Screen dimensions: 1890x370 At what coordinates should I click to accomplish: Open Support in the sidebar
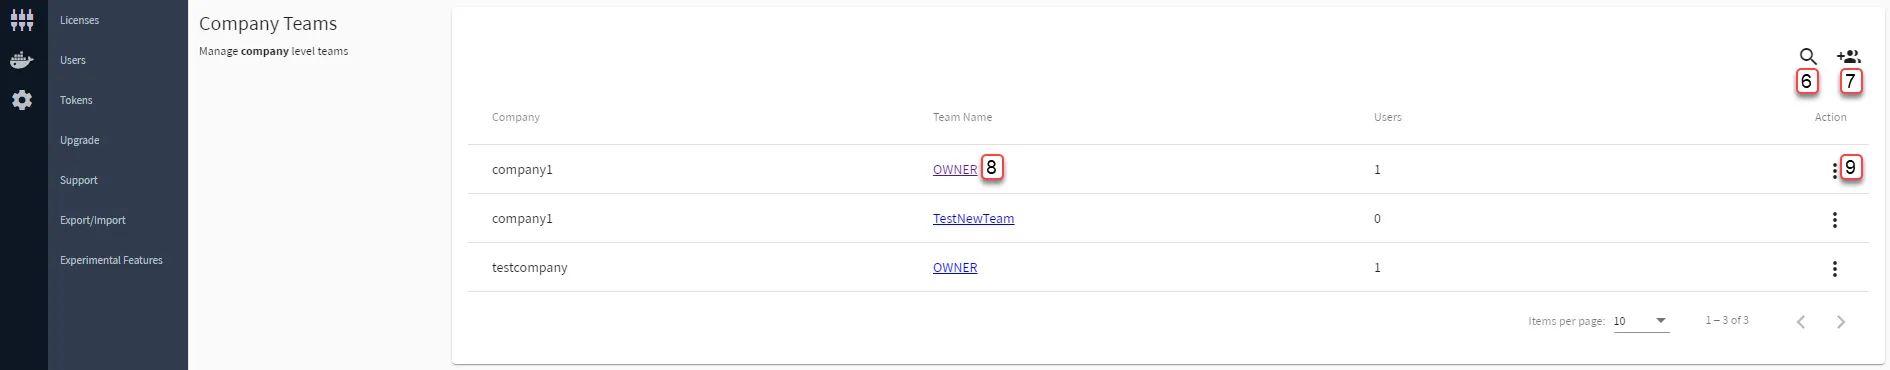[x=78, y=180]
